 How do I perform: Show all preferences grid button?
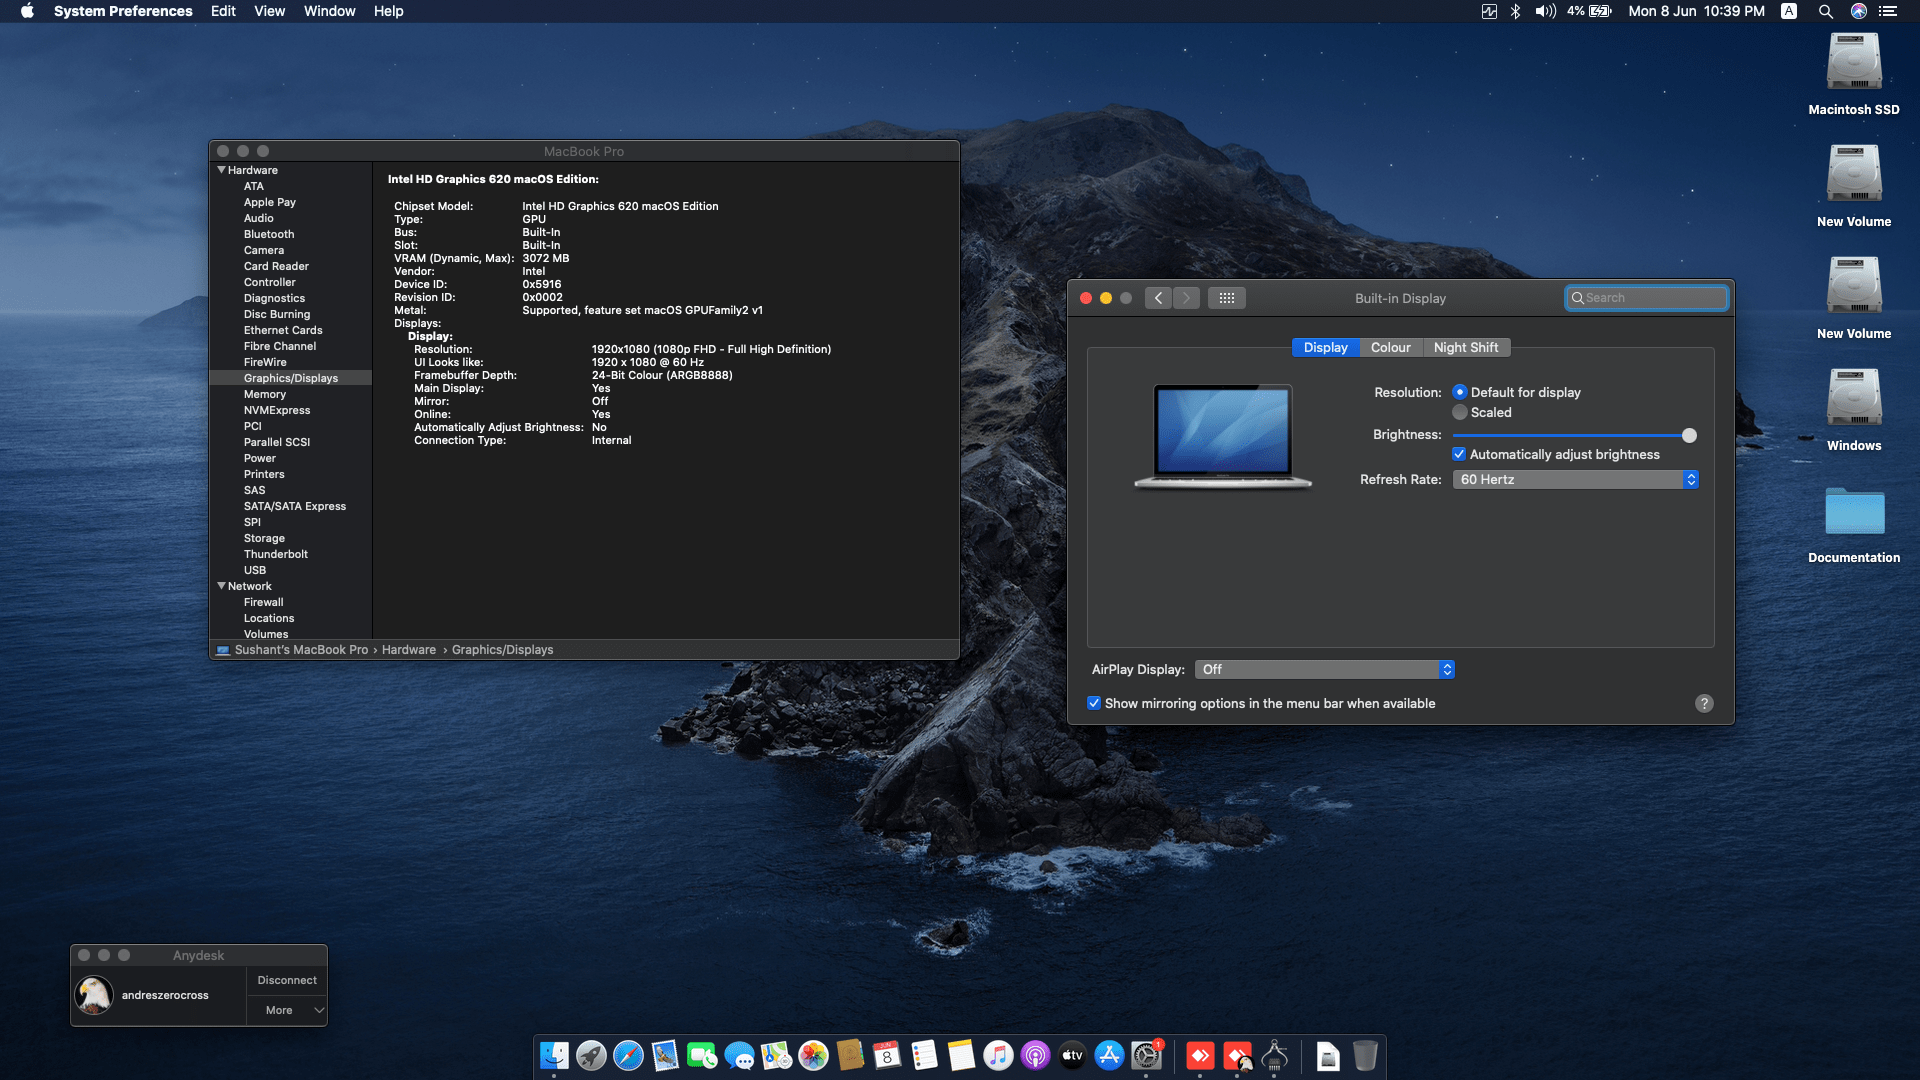pyautogui.click(x=1227, y=298)
